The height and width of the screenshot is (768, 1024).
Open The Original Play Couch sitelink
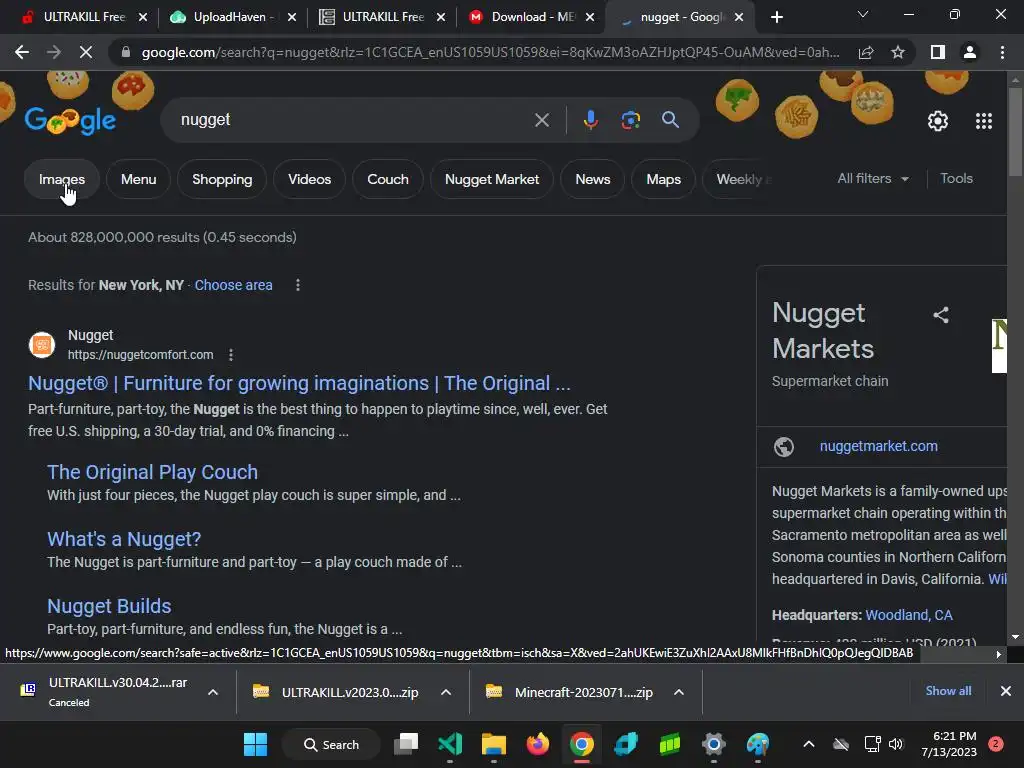[152, 472]
